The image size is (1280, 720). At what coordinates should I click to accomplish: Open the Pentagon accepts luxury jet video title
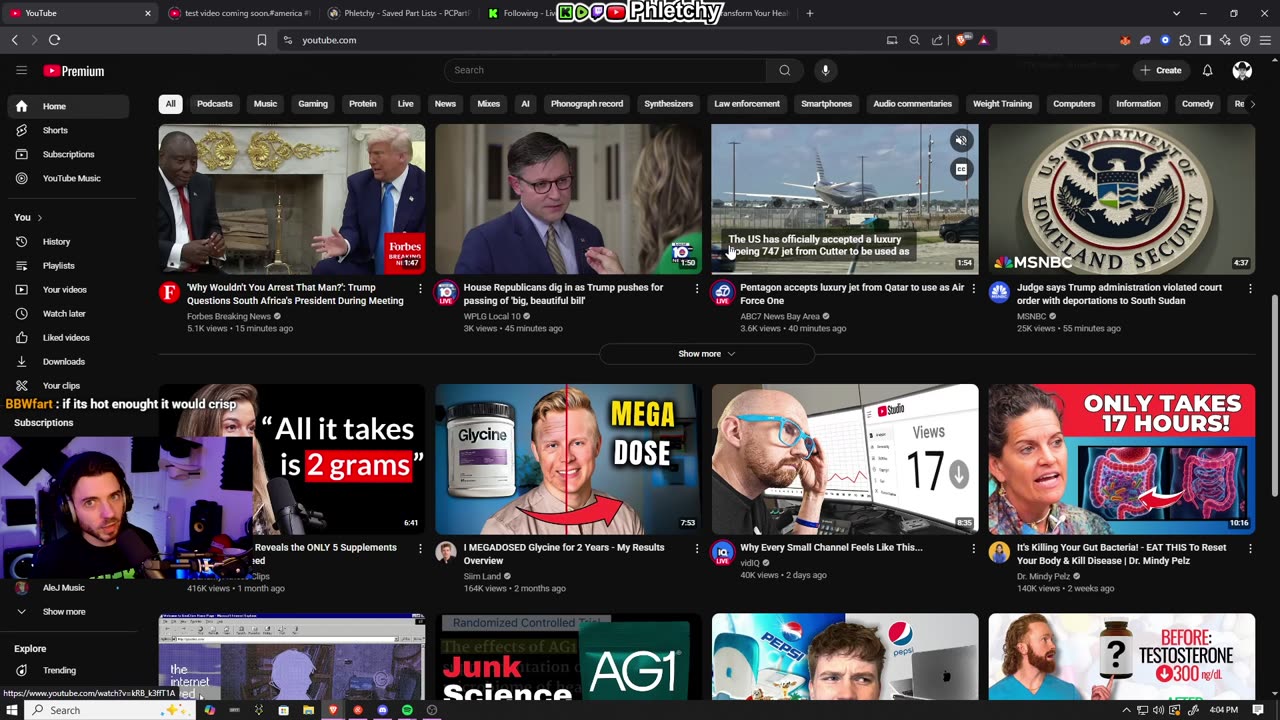pyautogui.click(x=852, y=294)
